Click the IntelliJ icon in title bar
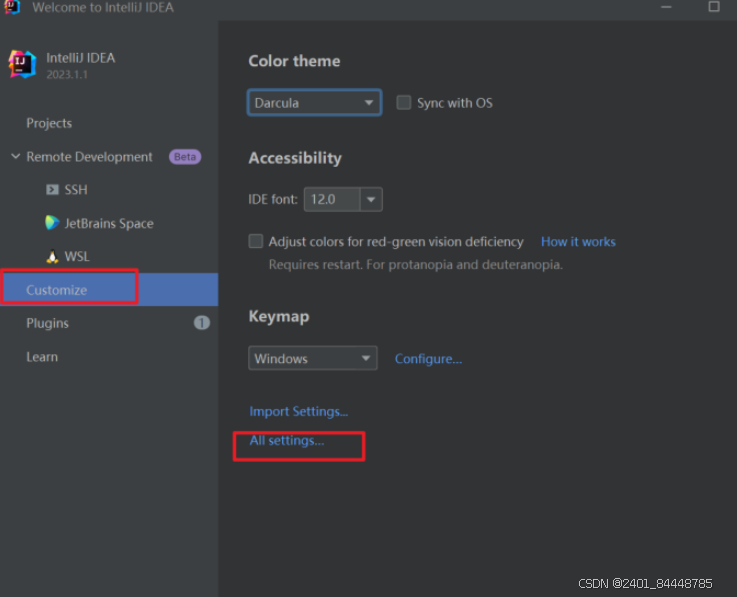737x597 pixels. (12, 7)
